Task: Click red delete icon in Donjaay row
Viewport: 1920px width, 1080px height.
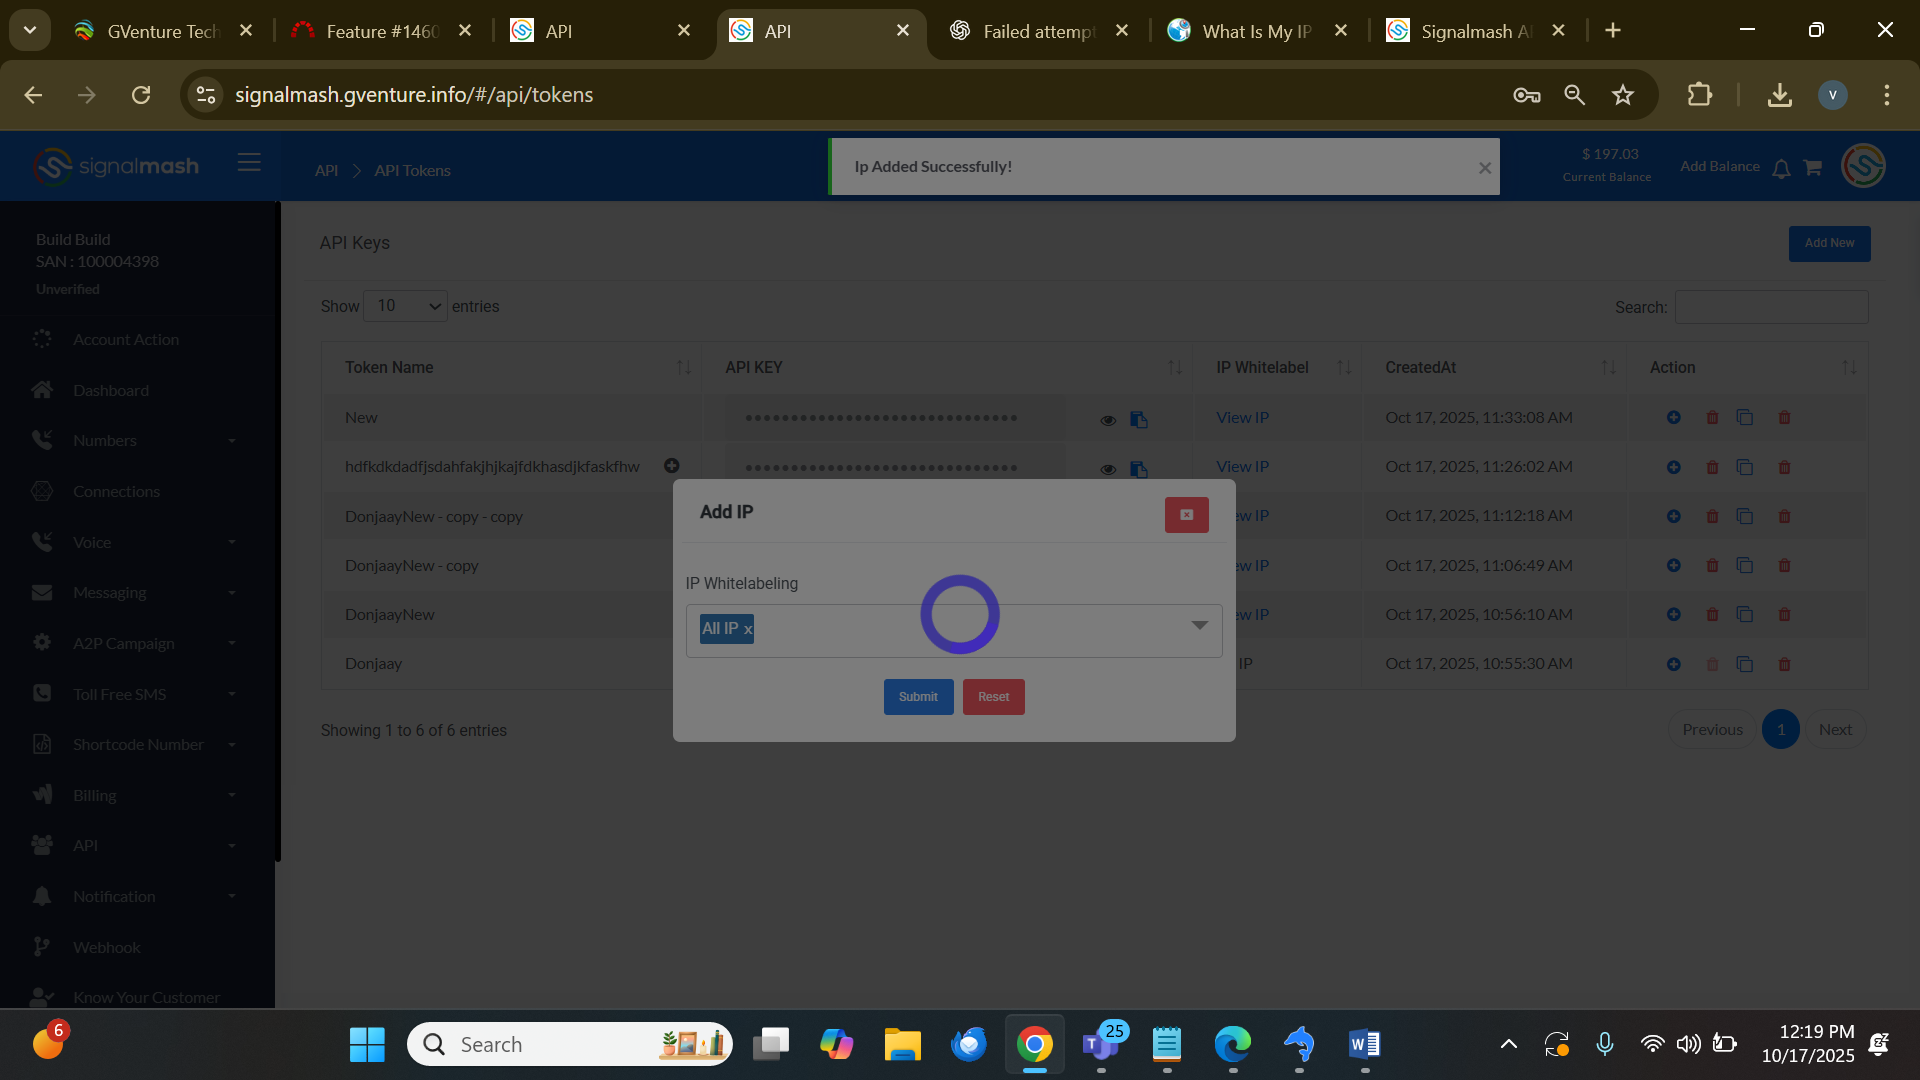Action: click(1784, 665)
